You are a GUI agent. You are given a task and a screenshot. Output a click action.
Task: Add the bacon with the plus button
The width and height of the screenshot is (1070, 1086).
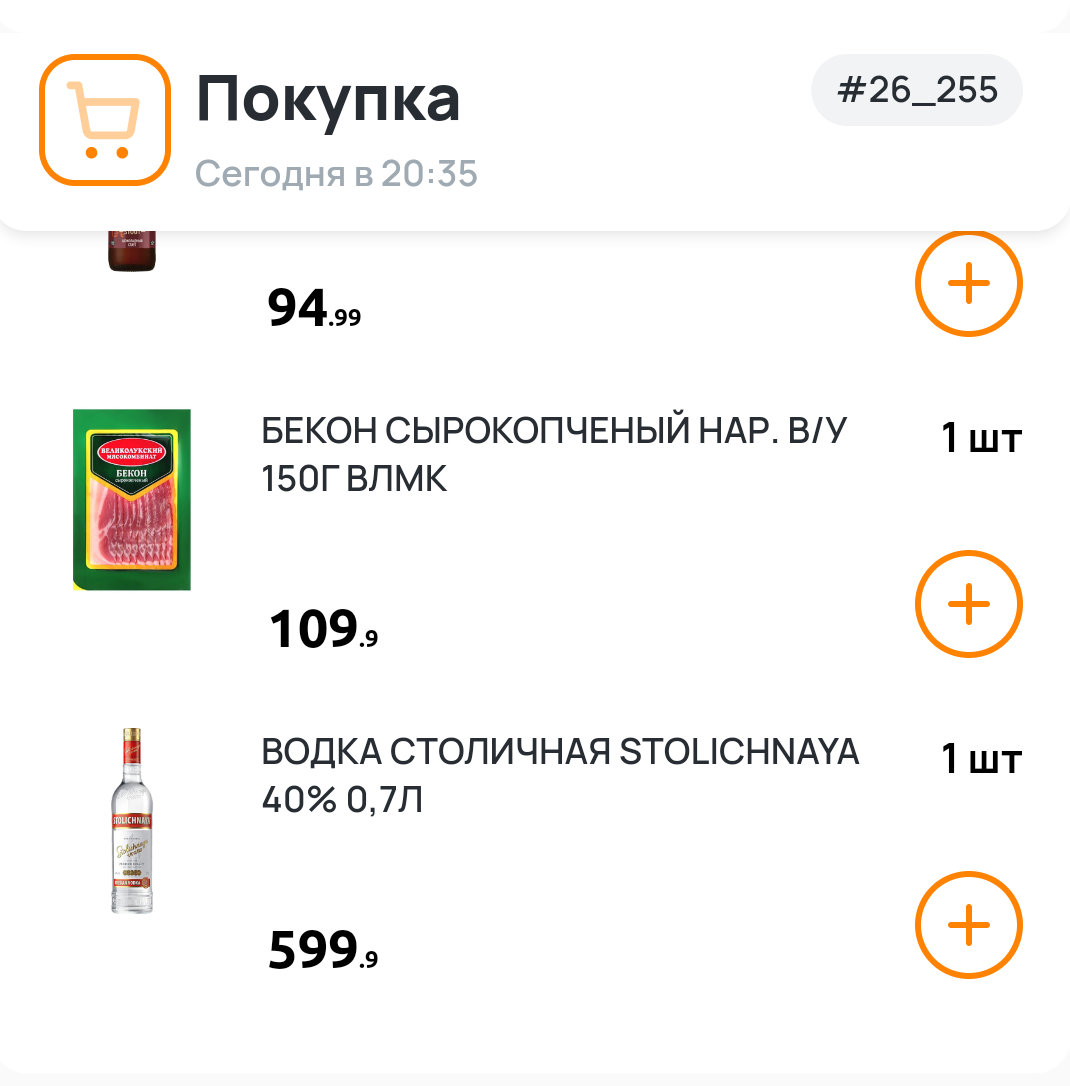tap(968, 604)
